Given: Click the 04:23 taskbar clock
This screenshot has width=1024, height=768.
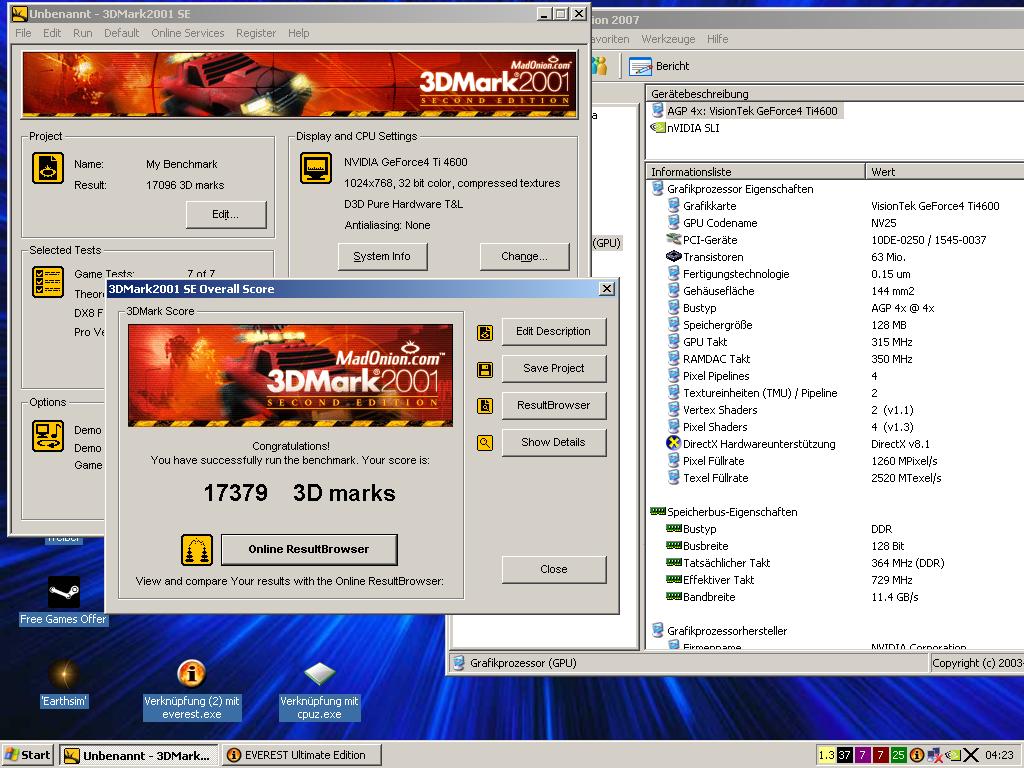Looking at the screenshot, I should click(999, 755).
